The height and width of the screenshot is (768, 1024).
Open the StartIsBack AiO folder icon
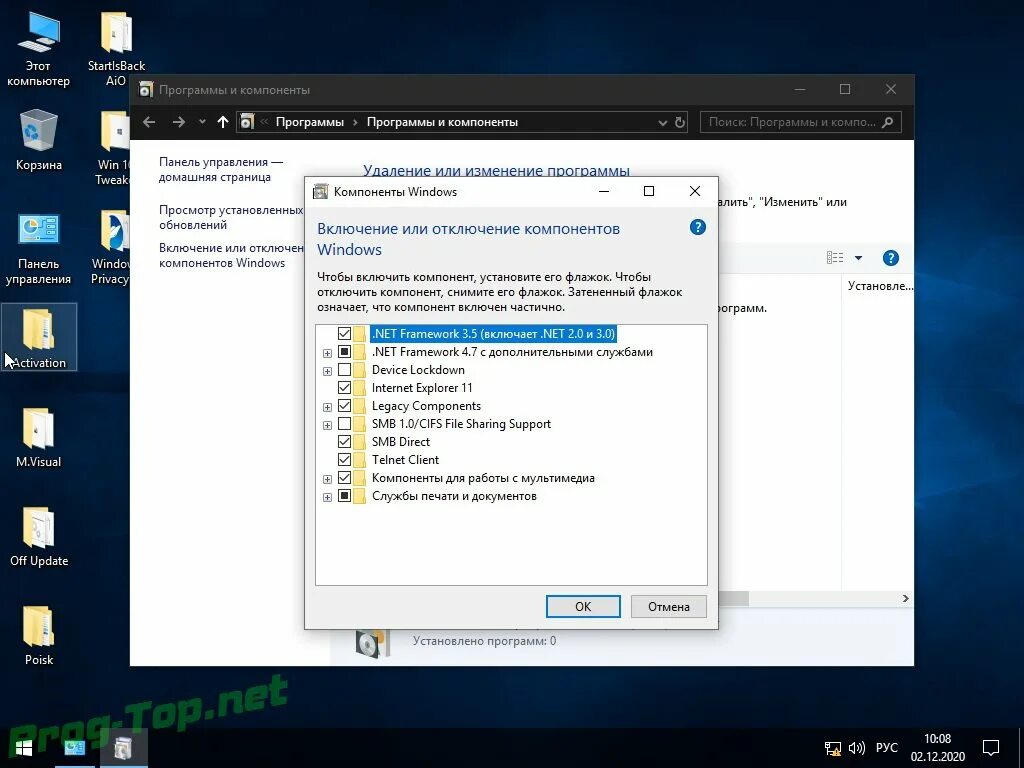click(x=116, y=50)
